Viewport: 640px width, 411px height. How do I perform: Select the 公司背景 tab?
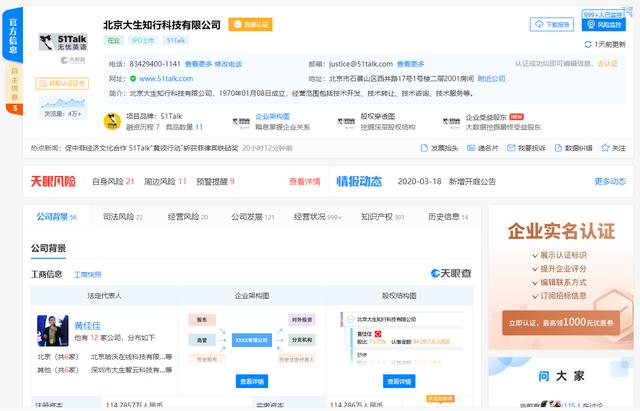pyautogui.click(x=56, y=217)
